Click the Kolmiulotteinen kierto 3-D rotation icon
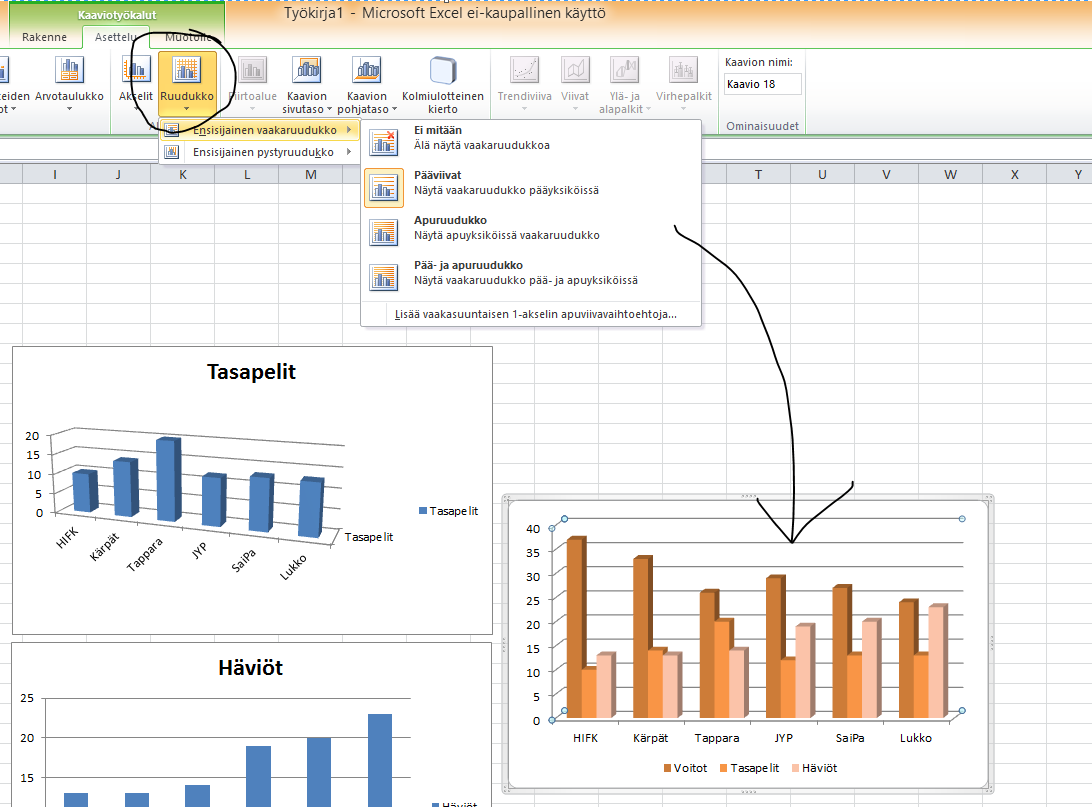 (x=442, y=71)
